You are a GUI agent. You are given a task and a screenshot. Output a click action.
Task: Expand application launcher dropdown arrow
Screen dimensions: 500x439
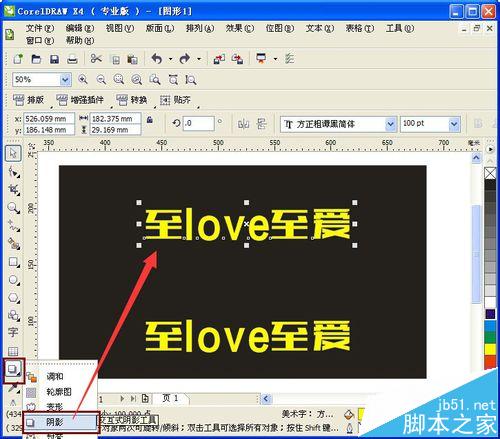click(275, 59)
